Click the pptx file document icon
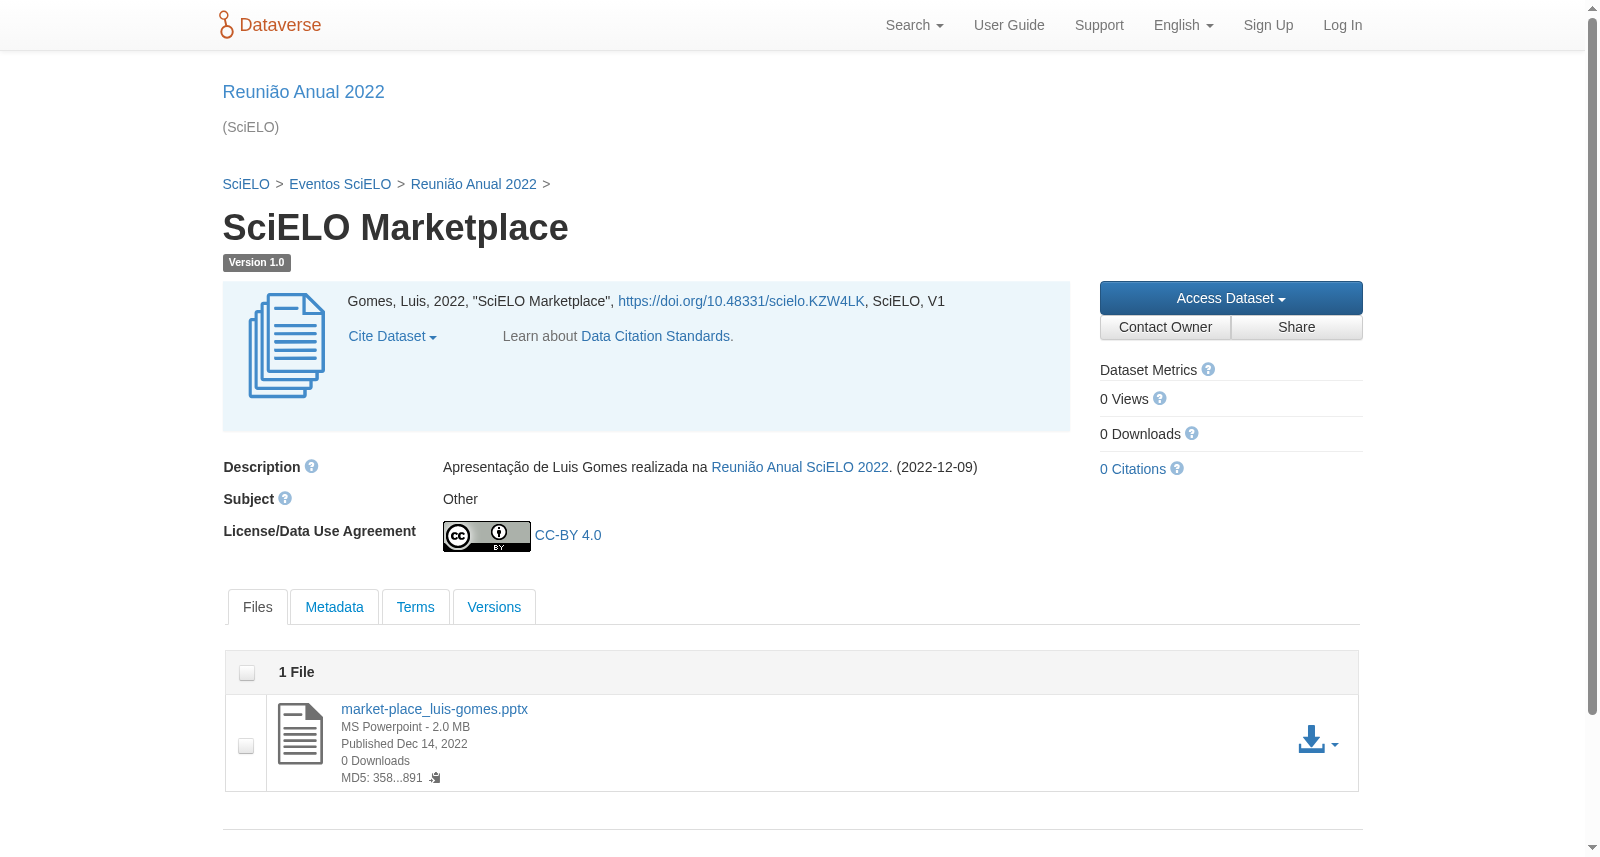1600x857 pixels. (300, 734)
